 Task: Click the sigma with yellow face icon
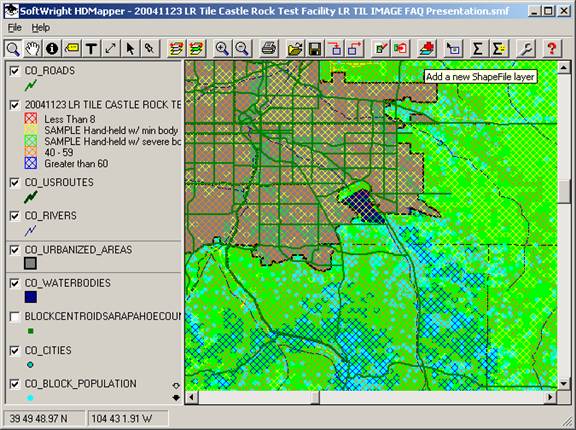click(498, 48)
